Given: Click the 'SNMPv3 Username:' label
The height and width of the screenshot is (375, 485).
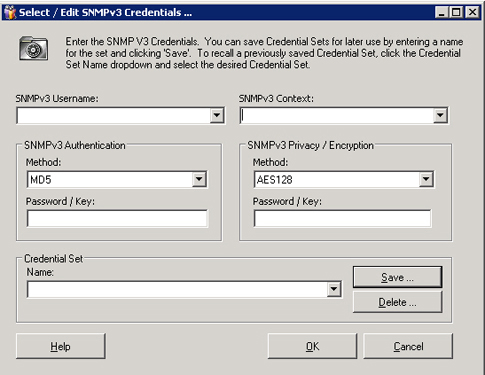Looking at the screenshot, I should 57,99.
